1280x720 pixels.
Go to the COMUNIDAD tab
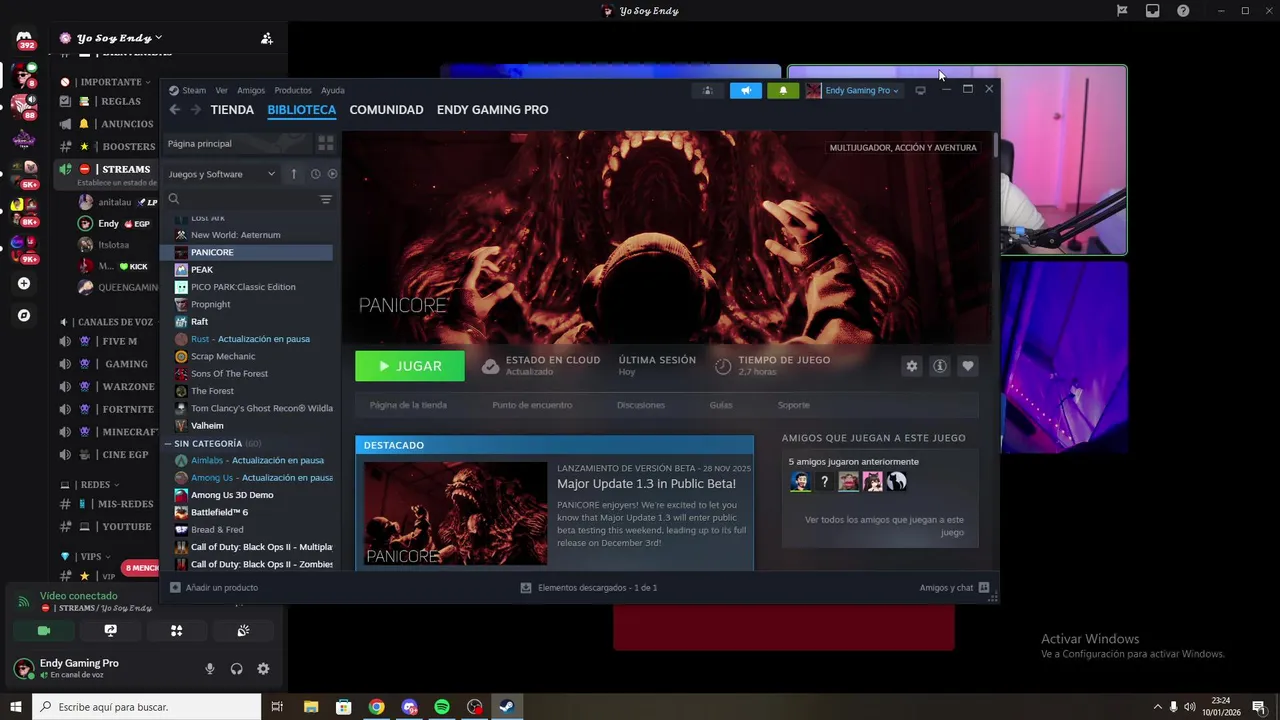click(386, 110)
